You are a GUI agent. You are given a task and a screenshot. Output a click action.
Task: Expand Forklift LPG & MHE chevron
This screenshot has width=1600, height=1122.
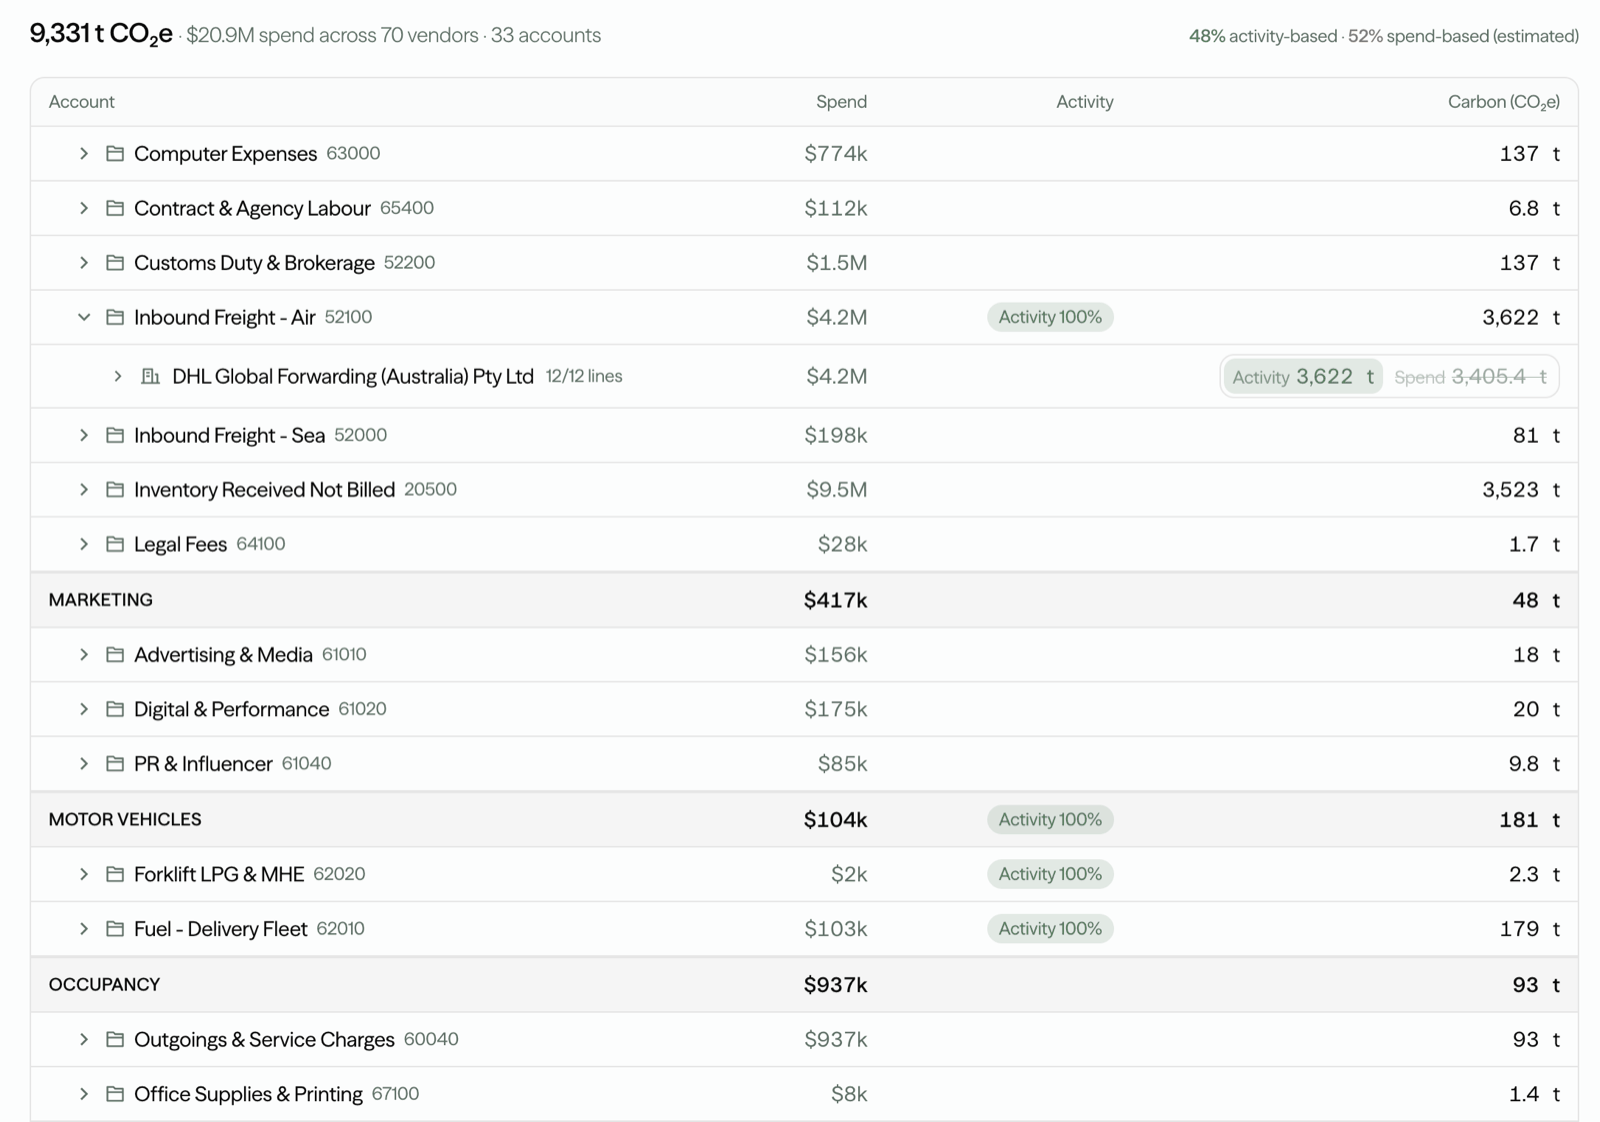[84, 874]
